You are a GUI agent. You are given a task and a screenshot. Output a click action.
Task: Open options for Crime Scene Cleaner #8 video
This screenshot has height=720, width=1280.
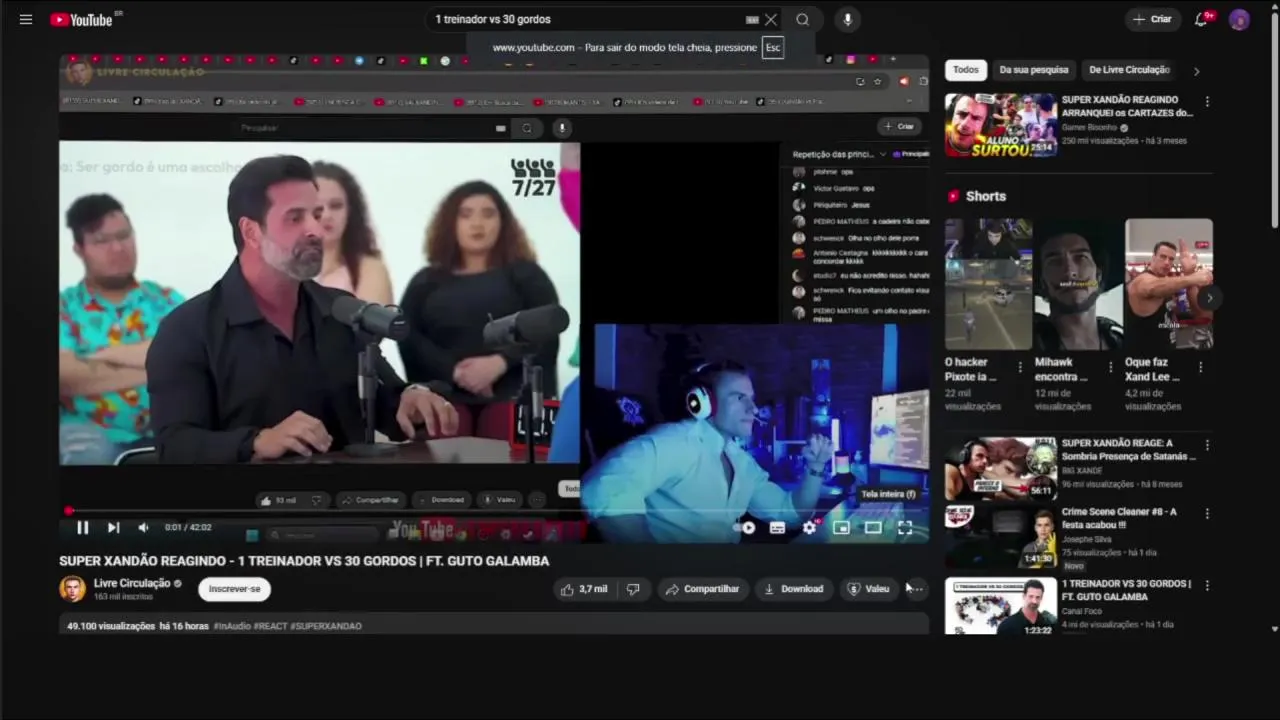click(x=1207, y=514)
